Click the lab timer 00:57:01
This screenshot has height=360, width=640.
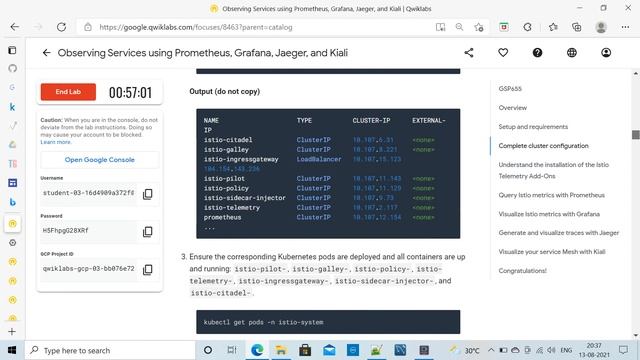pos(130,93)
